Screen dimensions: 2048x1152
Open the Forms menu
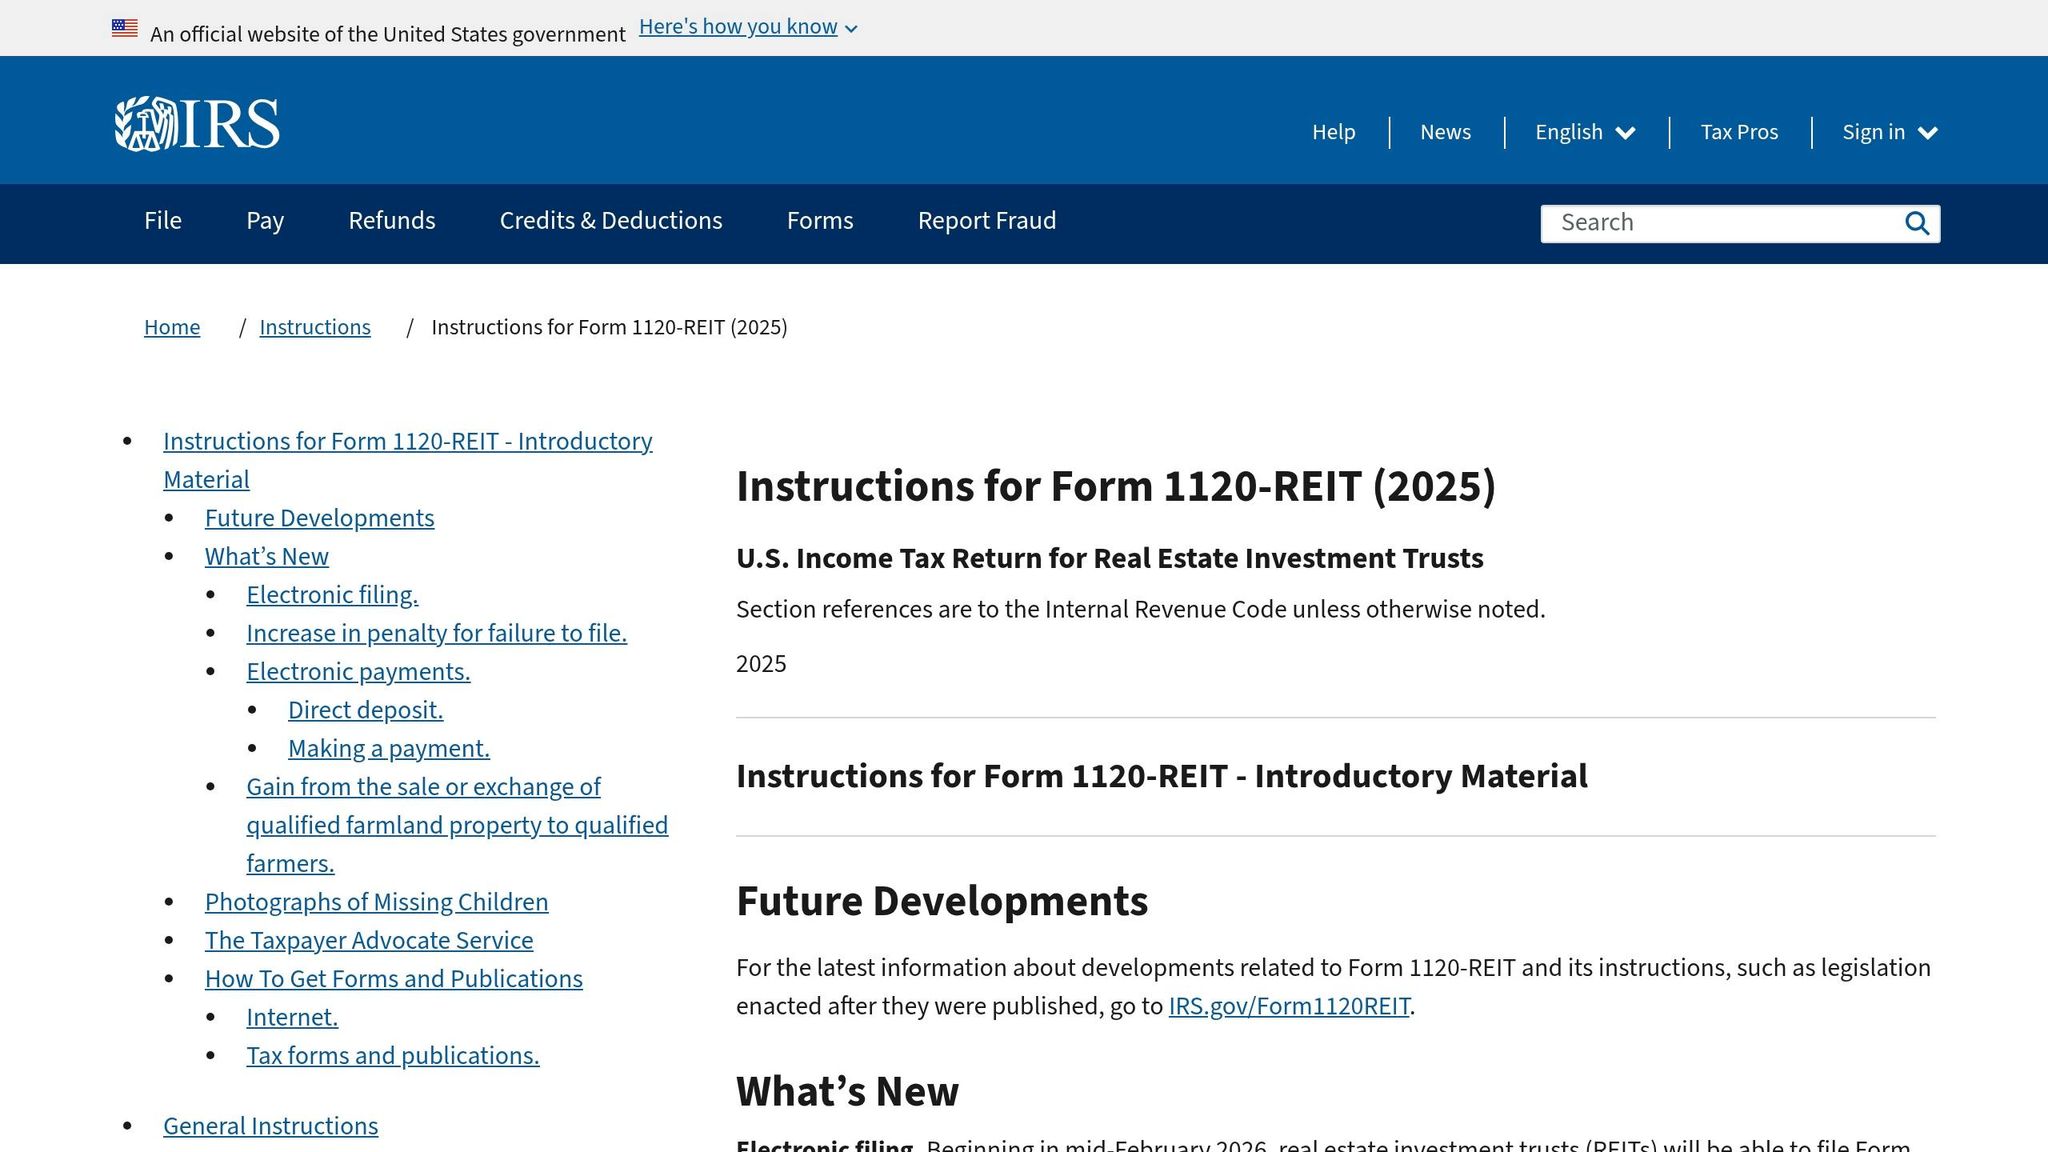(820, 221)
